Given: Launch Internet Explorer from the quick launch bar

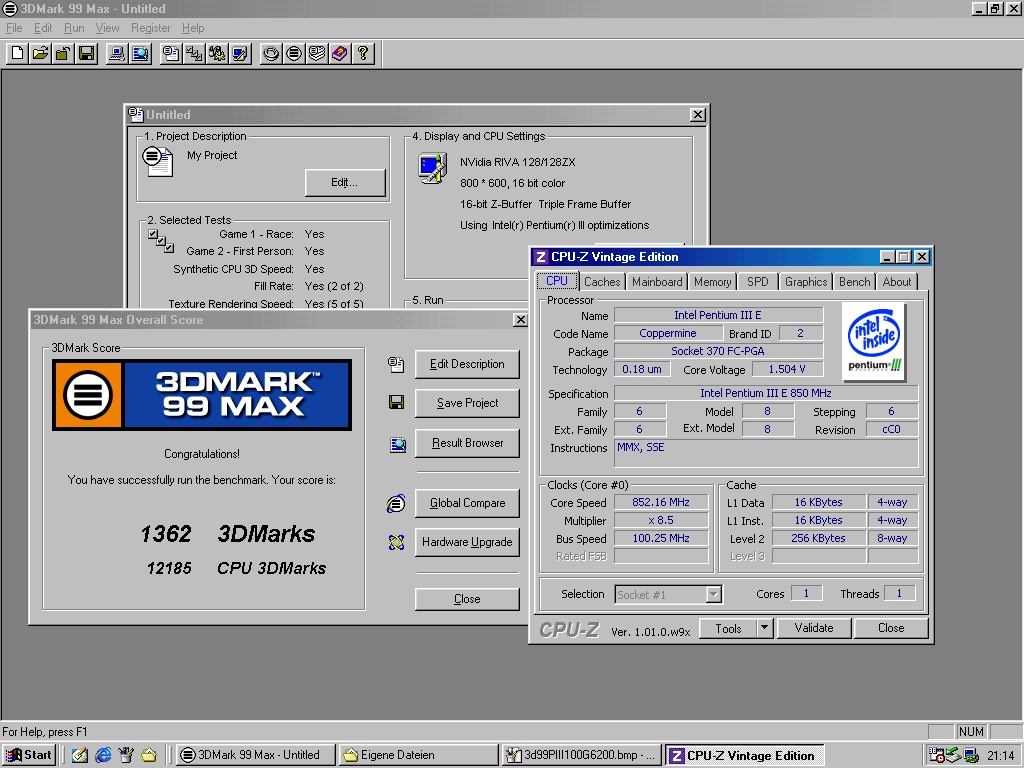Looking at the screenshot, I should [103, 755].
